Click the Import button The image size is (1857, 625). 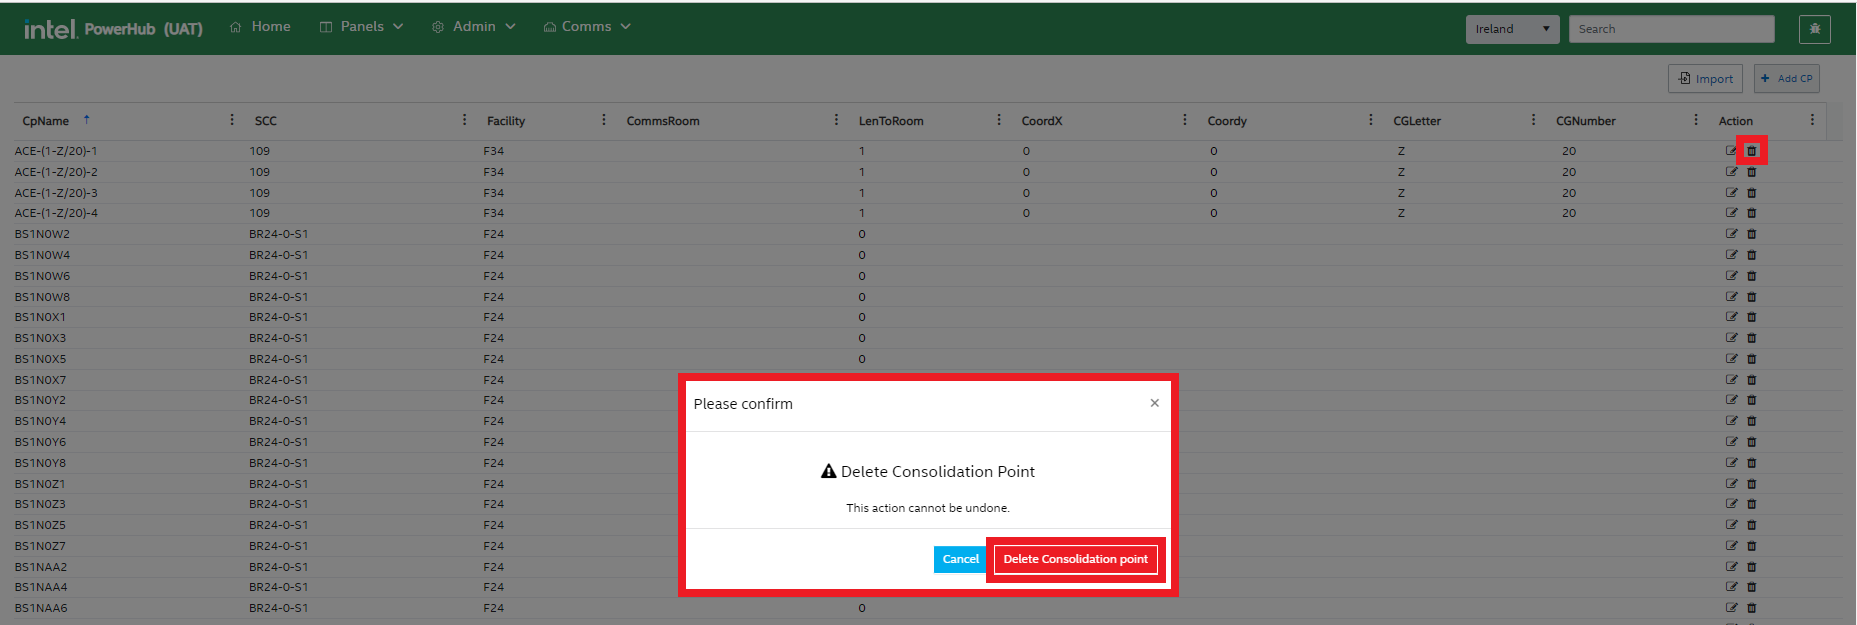click(1705, 79)
